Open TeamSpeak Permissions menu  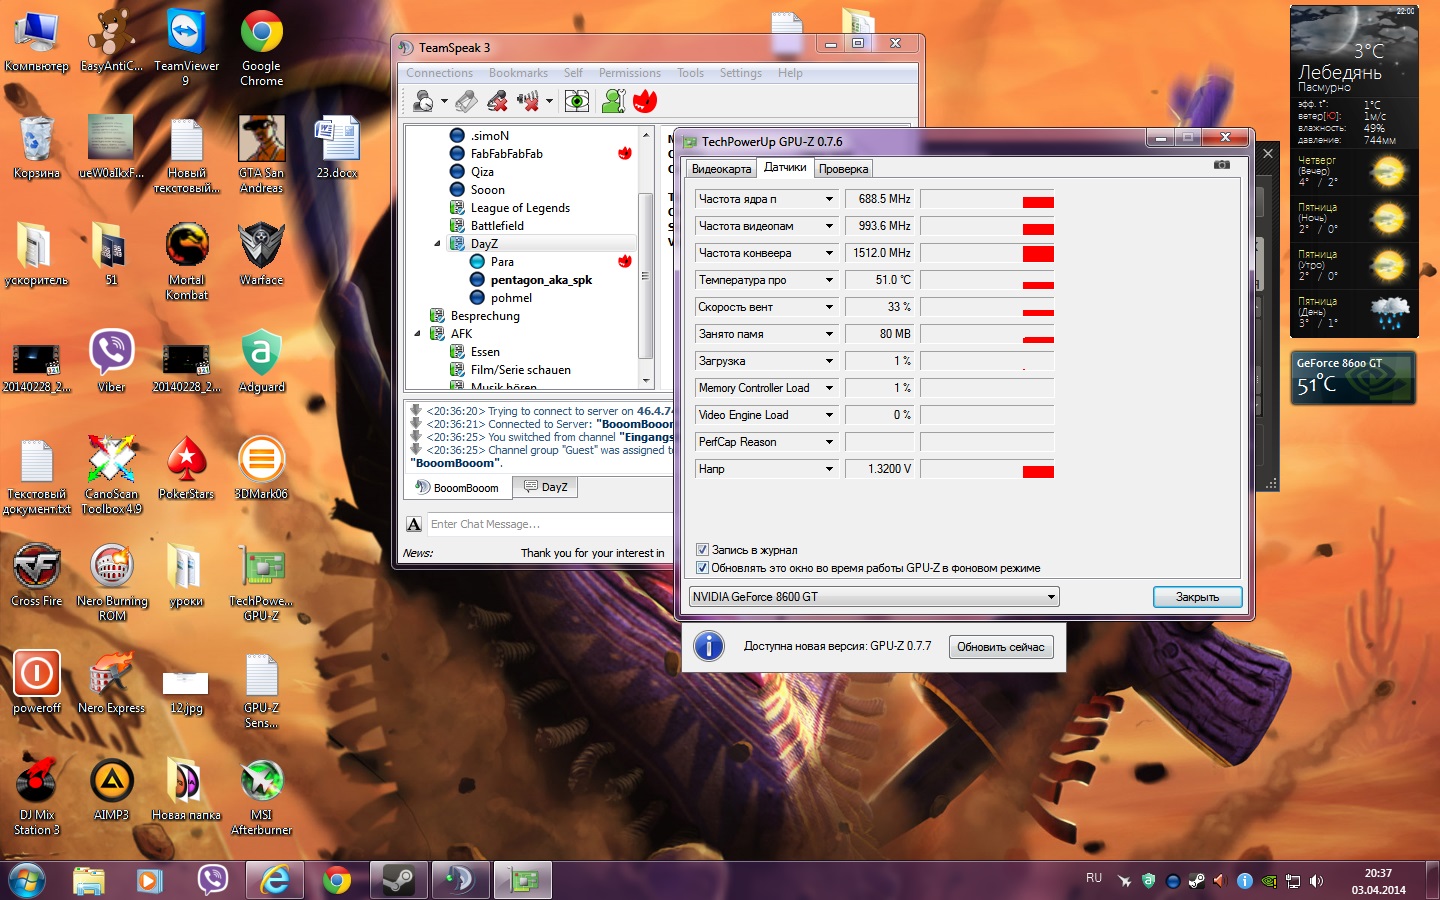pos(629,73)
